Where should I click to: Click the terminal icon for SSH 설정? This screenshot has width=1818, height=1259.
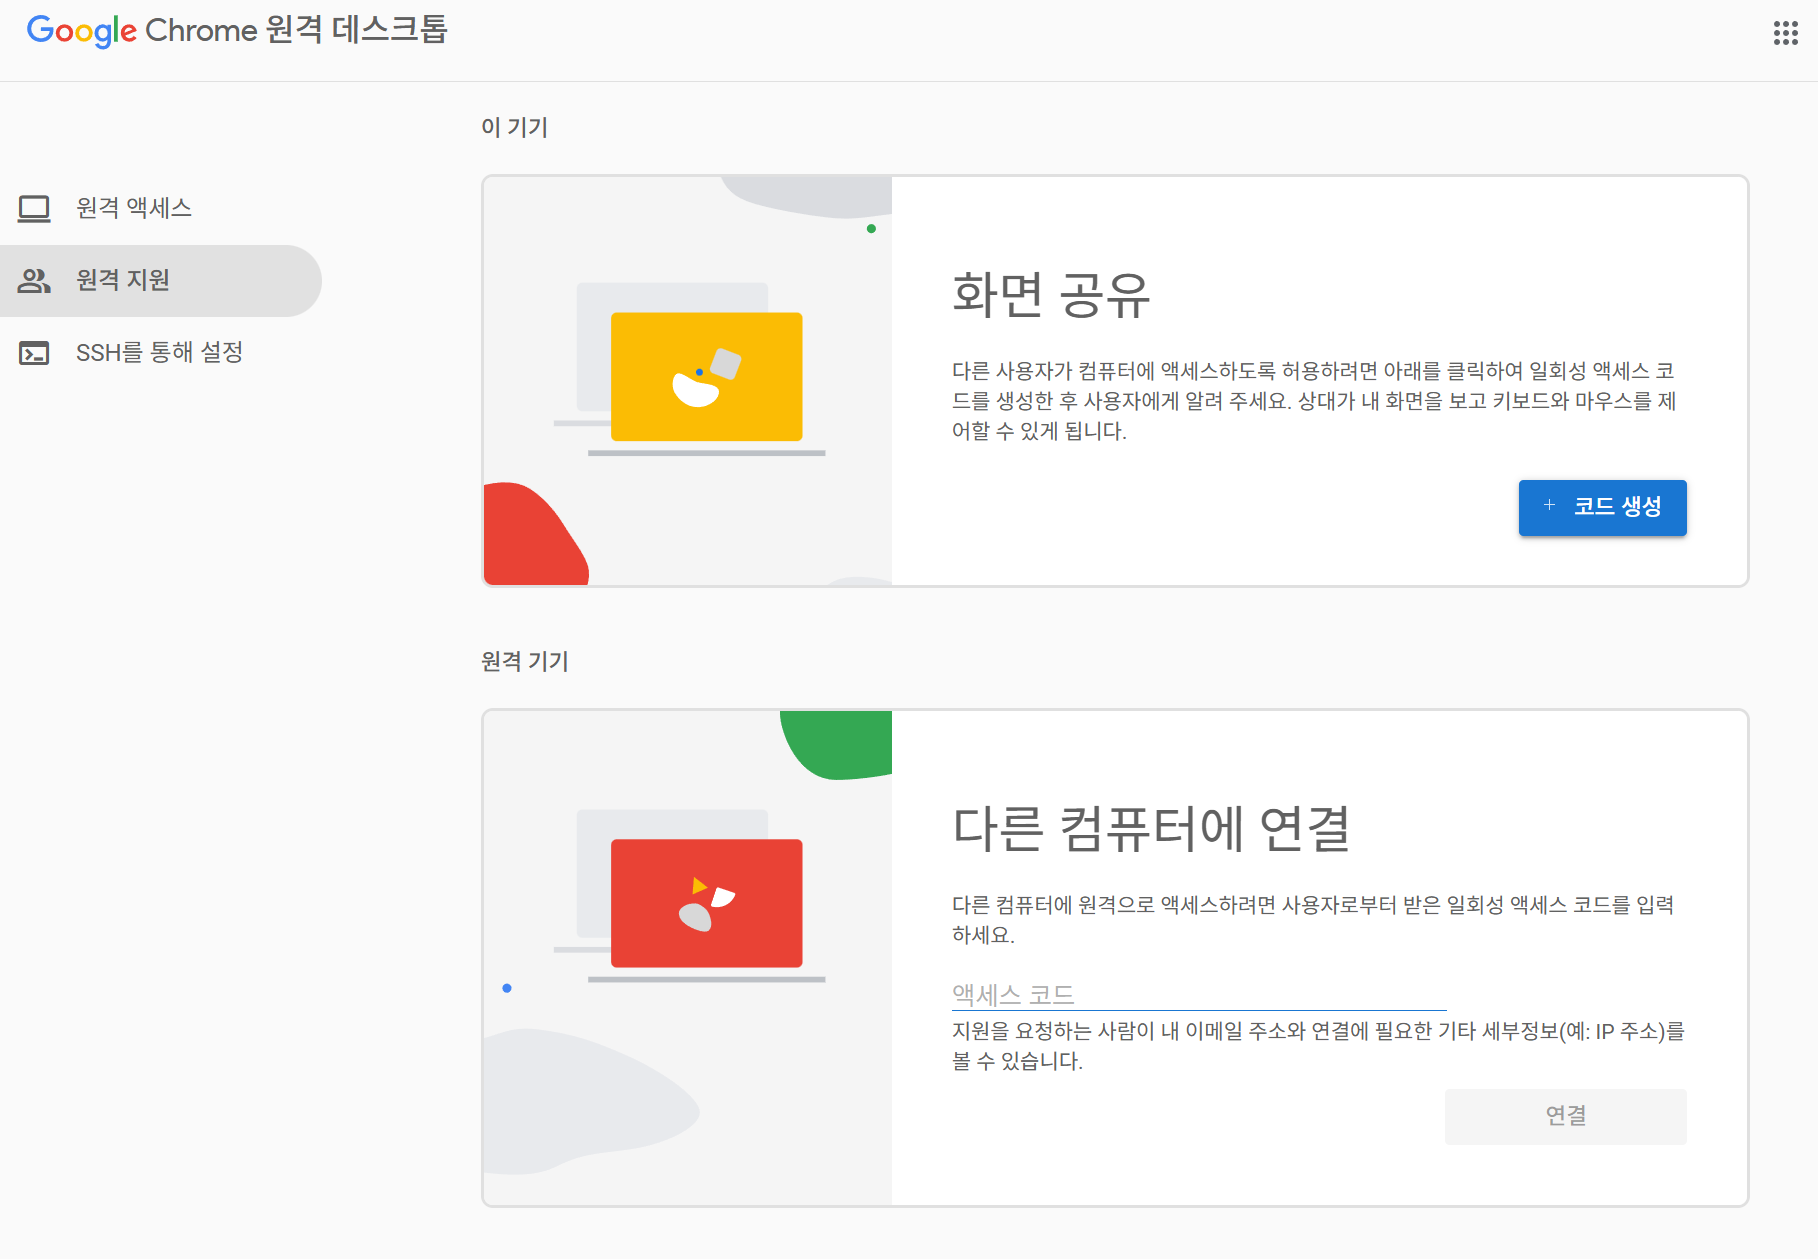(x=34, y=353)
